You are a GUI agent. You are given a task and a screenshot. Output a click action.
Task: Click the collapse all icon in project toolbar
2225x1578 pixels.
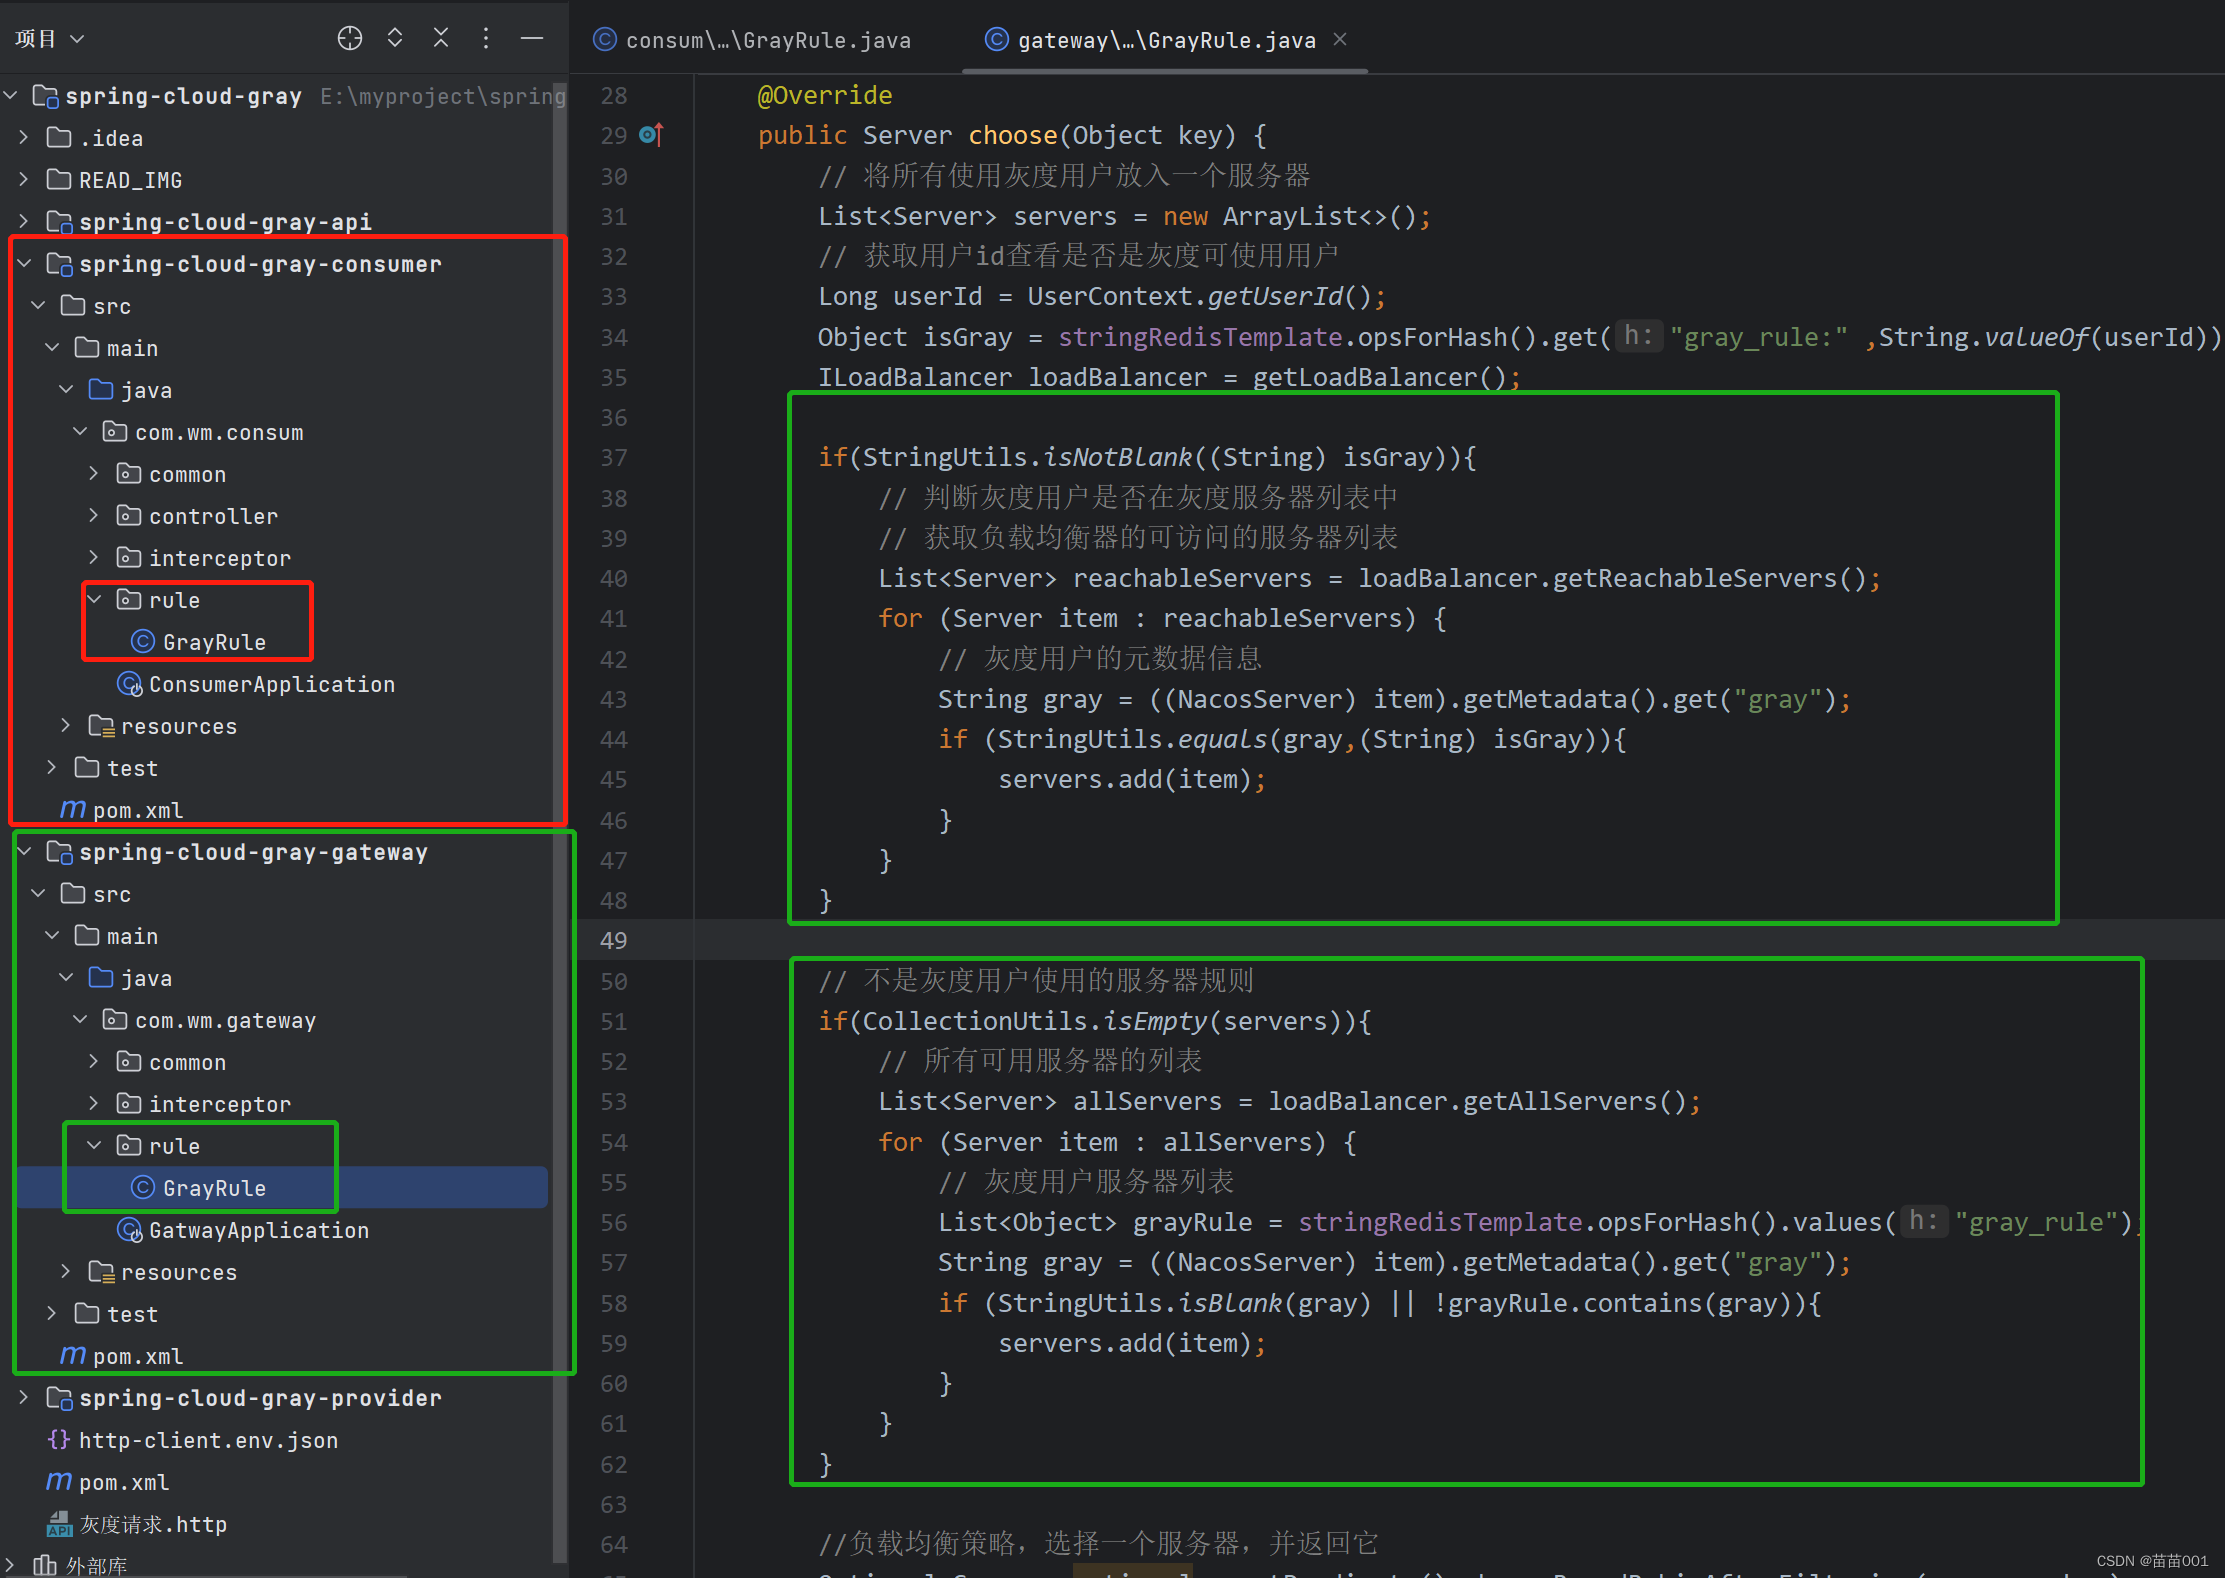[x=441, y=38]
